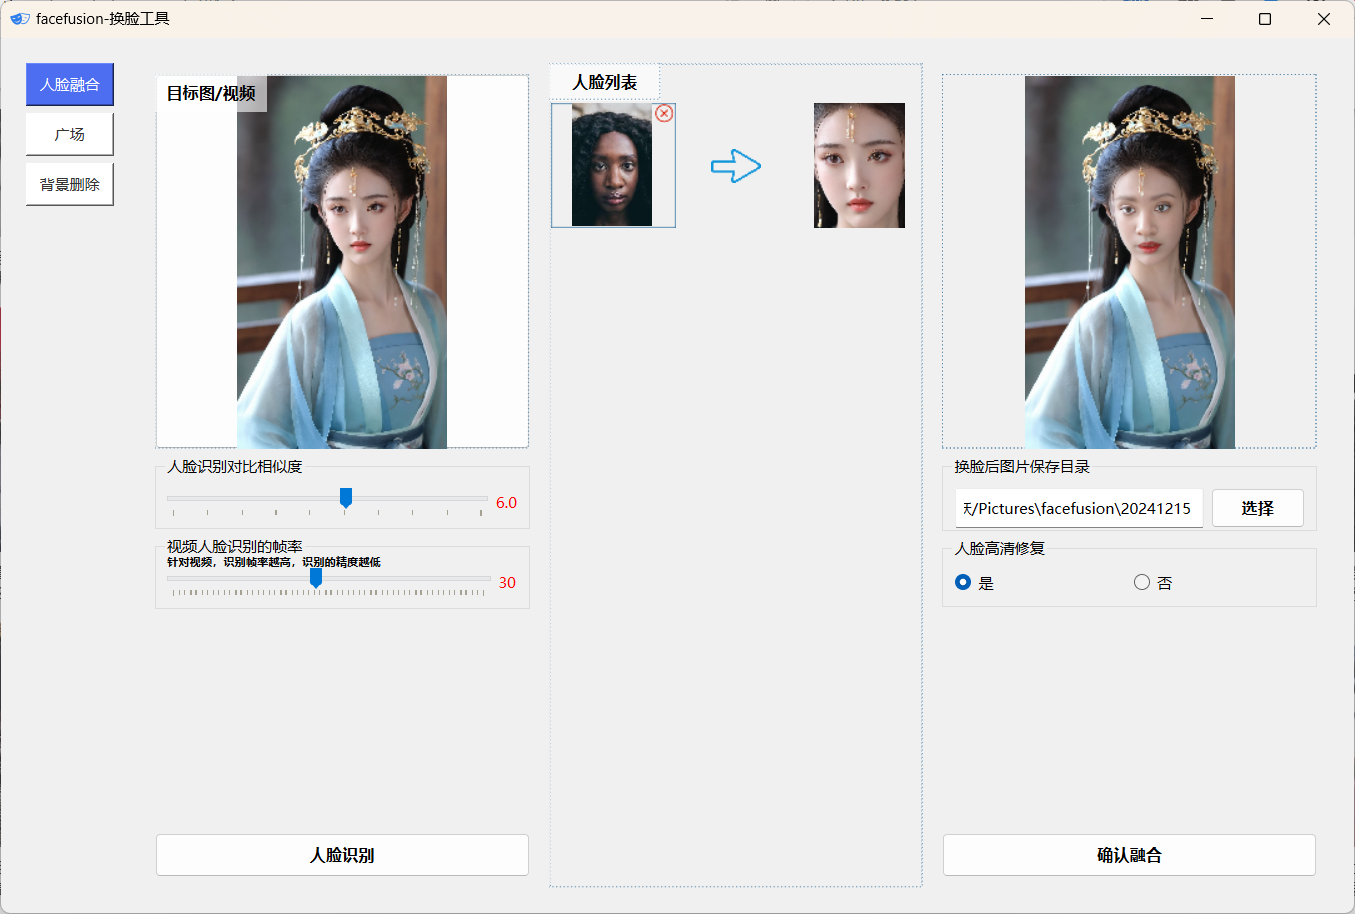Open the 人脸融合 tab
The height and width of the screenshot is (914, 1355).
tap(70, 85)
